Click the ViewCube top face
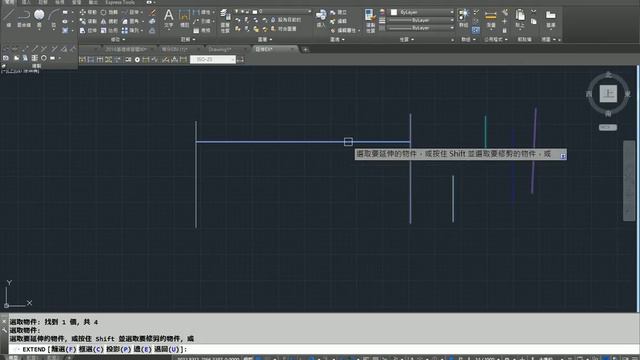The image size is (640, 360). 608,93
